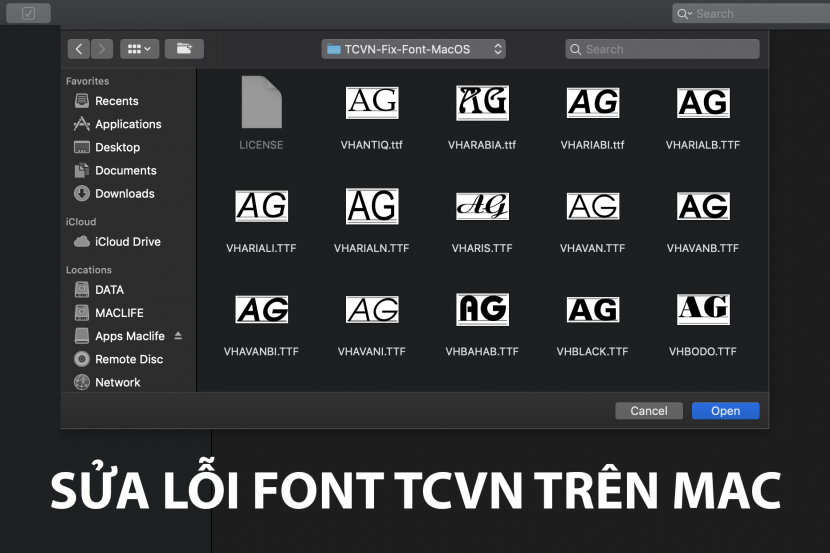Eject the Apps Maclife volume
The image size is (830, 553).
coord(178,336)
